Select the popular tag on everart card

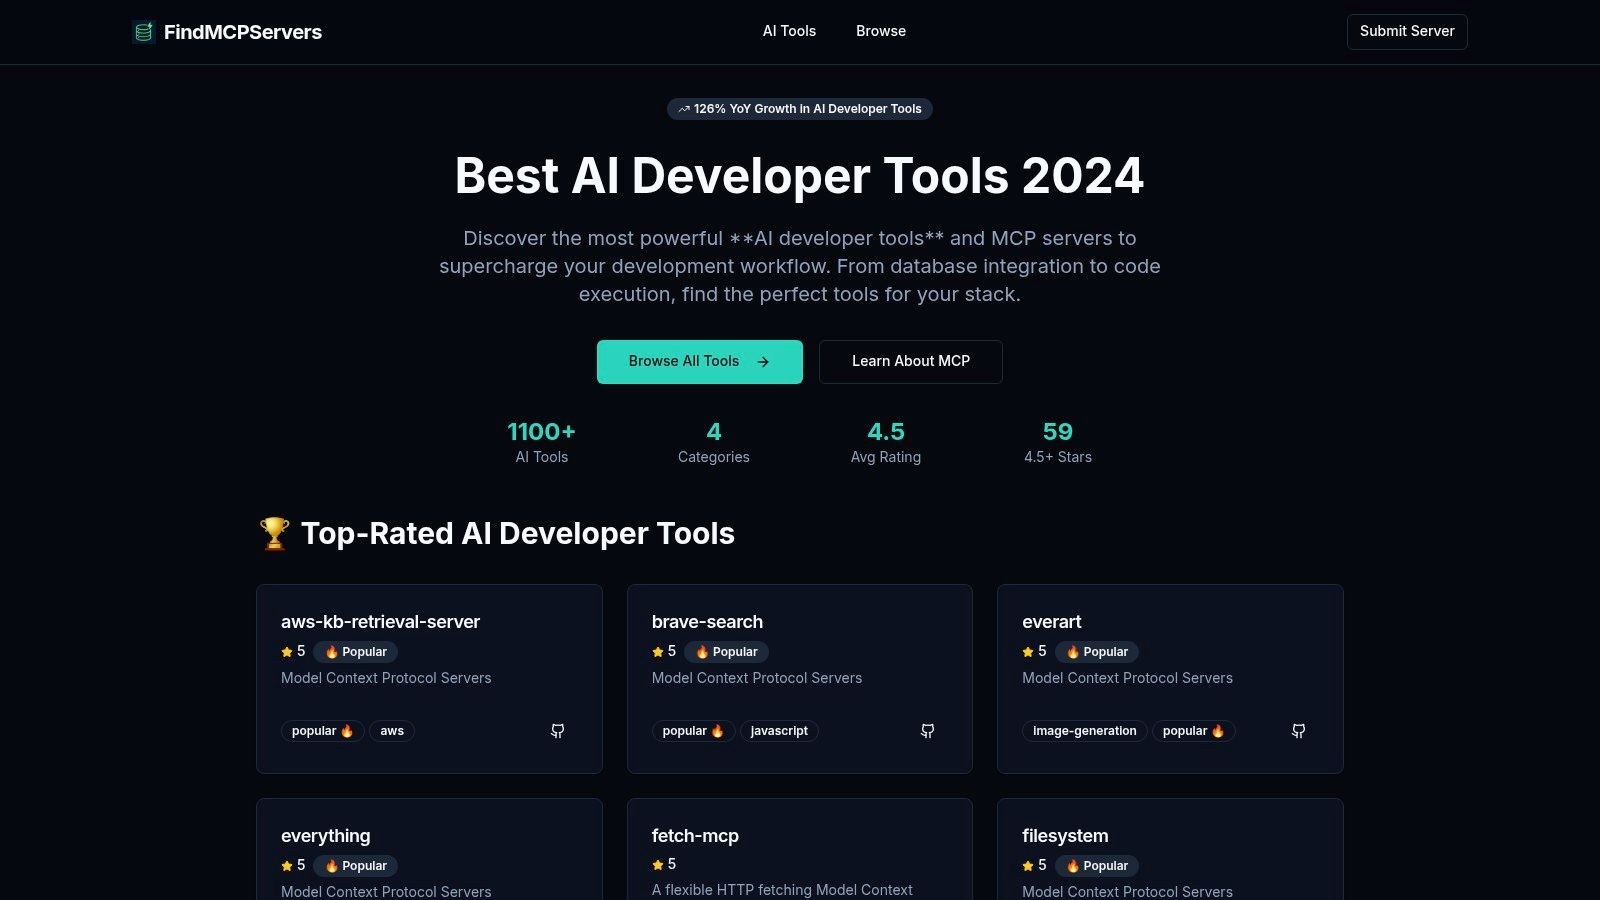pos(1194,731)
